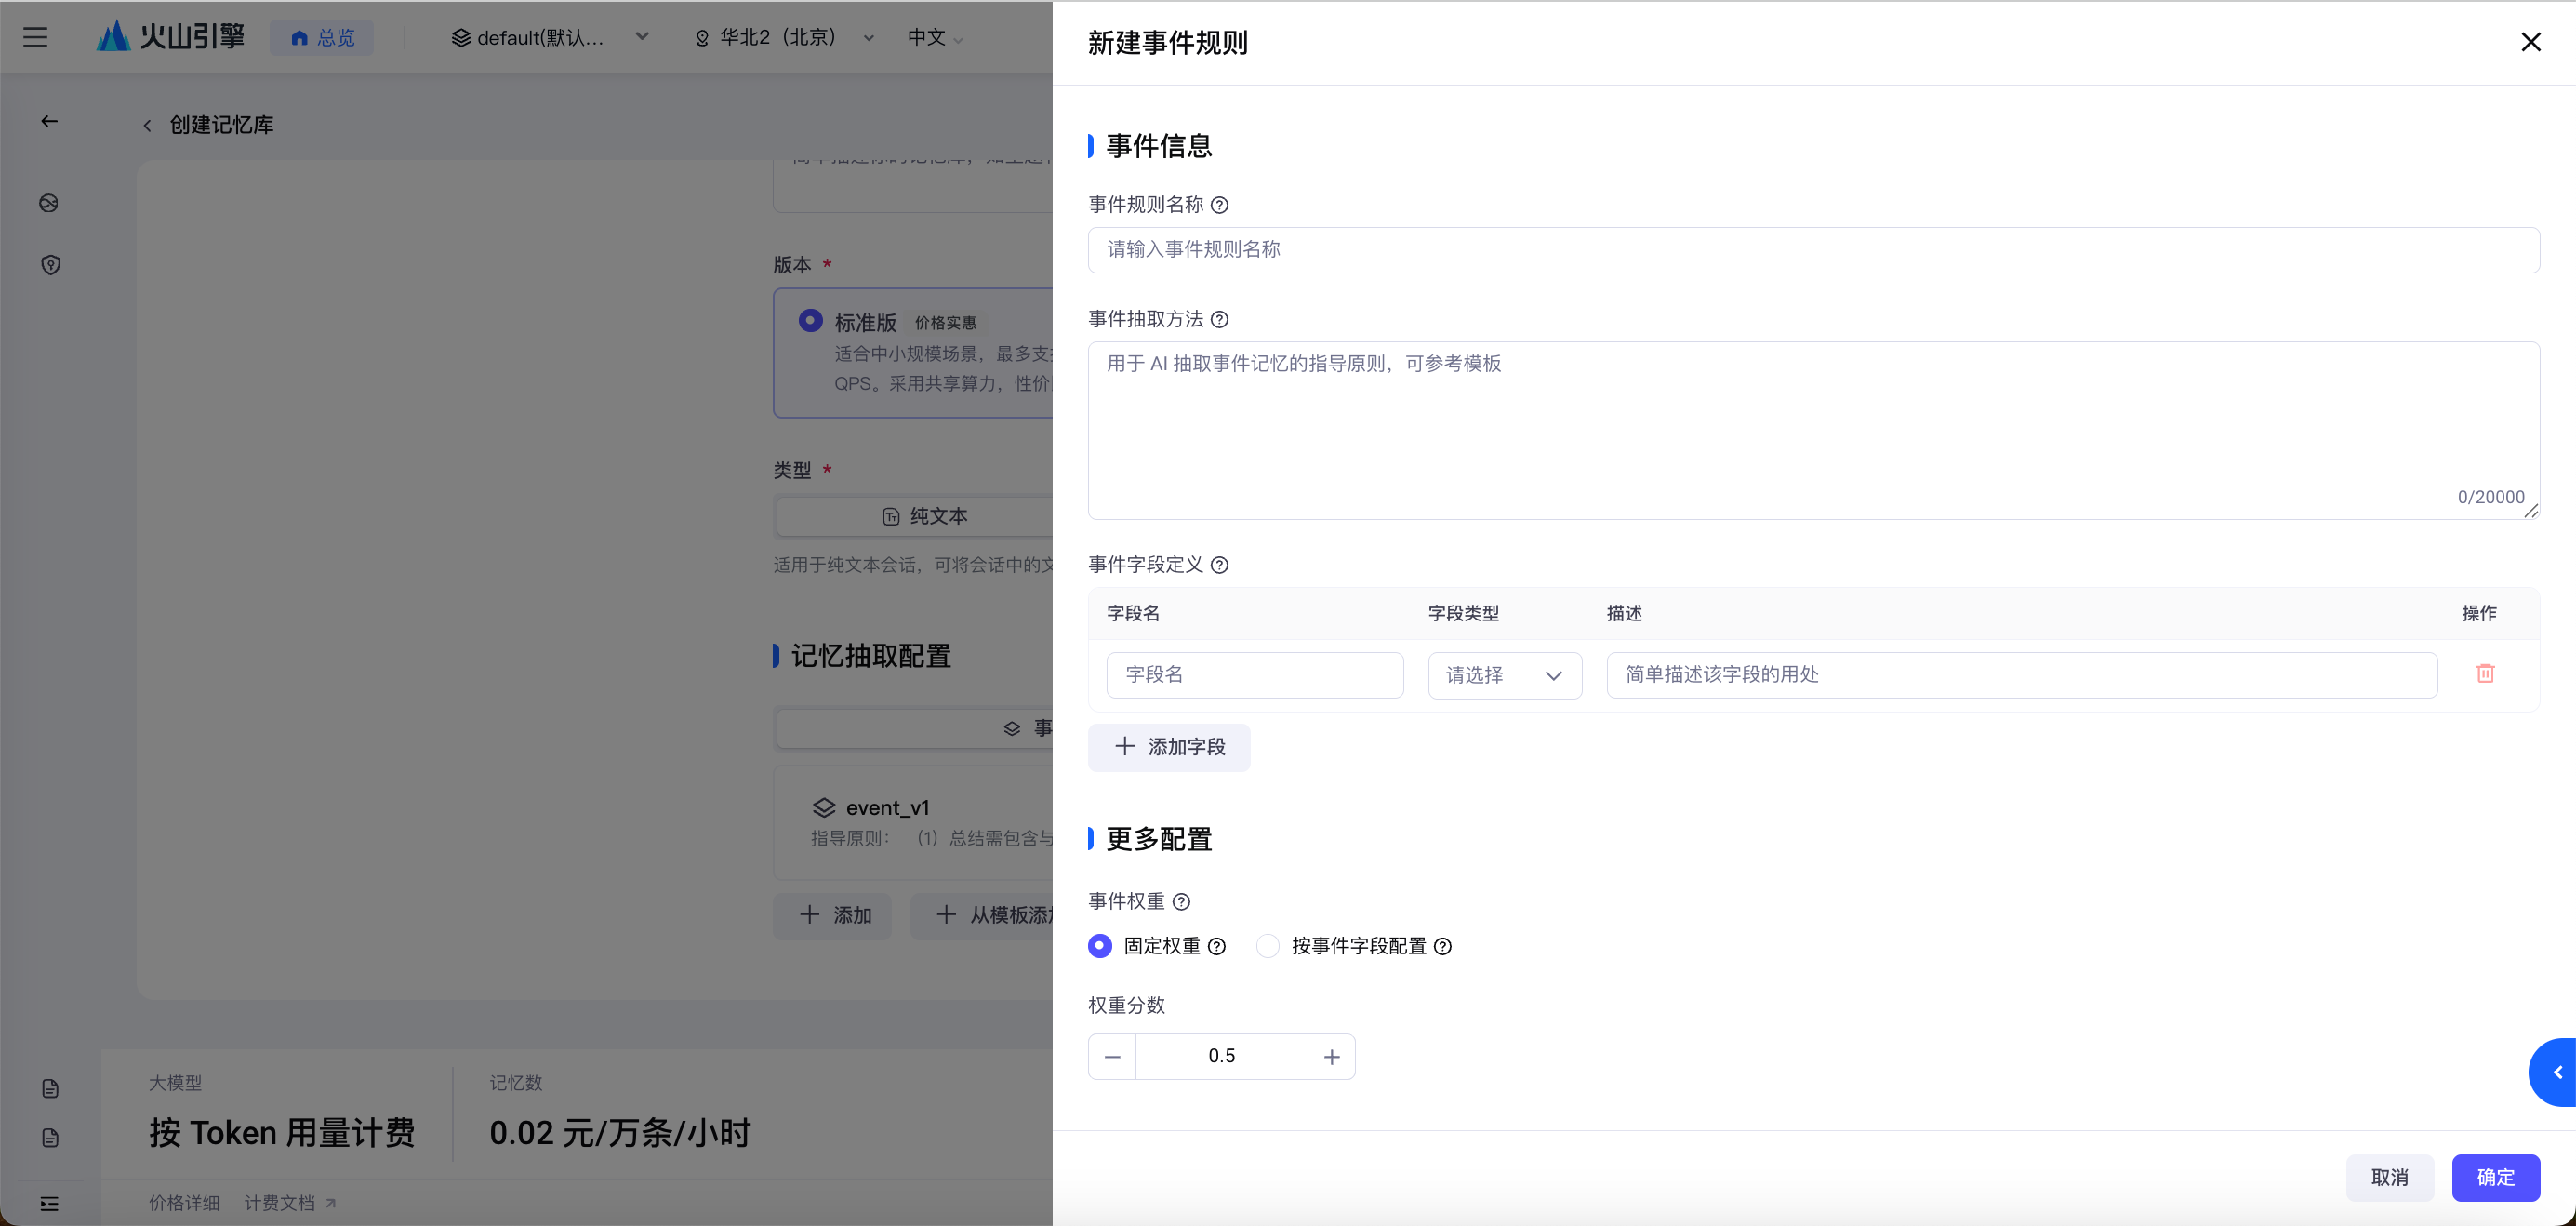Select the 固定权重 radio option
Viewport: 2576px width, 1226px height.
(1100, 946)
